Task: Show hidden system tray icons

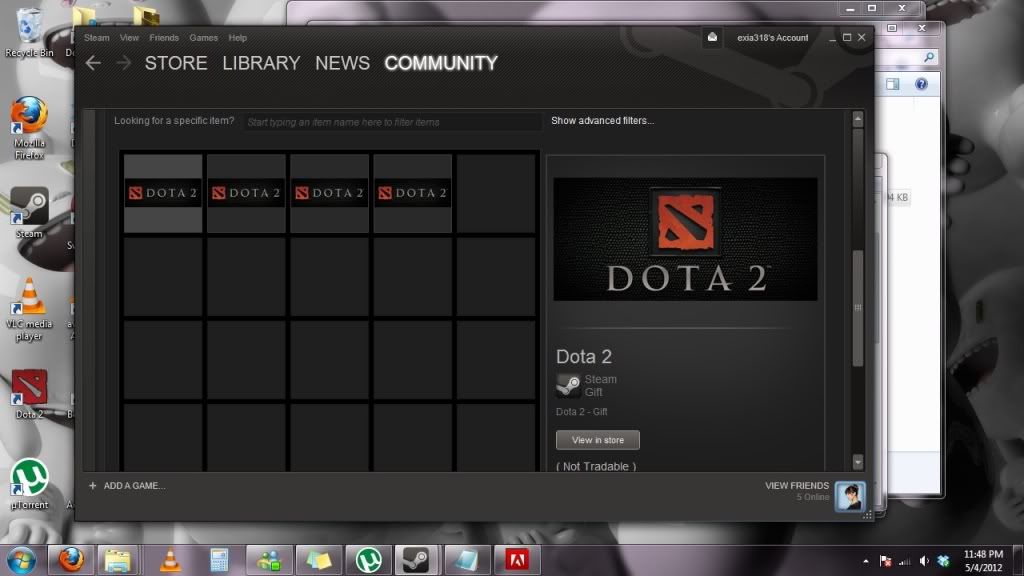Action: [865, 561]
